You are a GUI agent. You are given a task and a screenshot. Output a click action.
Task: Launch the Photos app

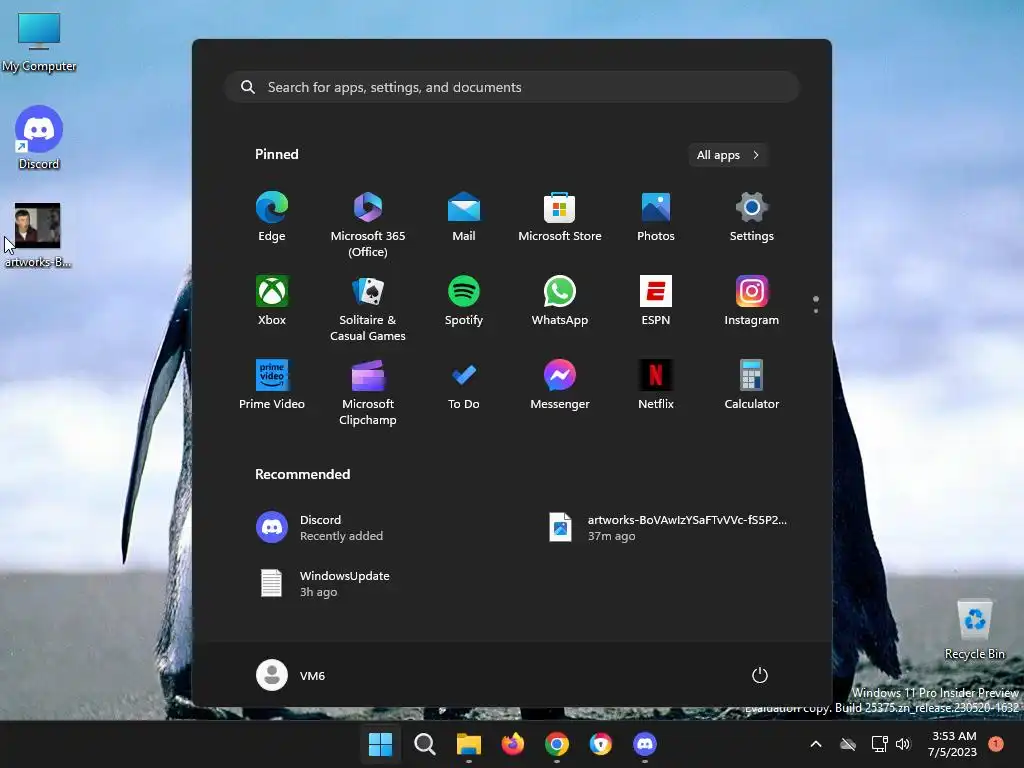click(x=656, y=217)
